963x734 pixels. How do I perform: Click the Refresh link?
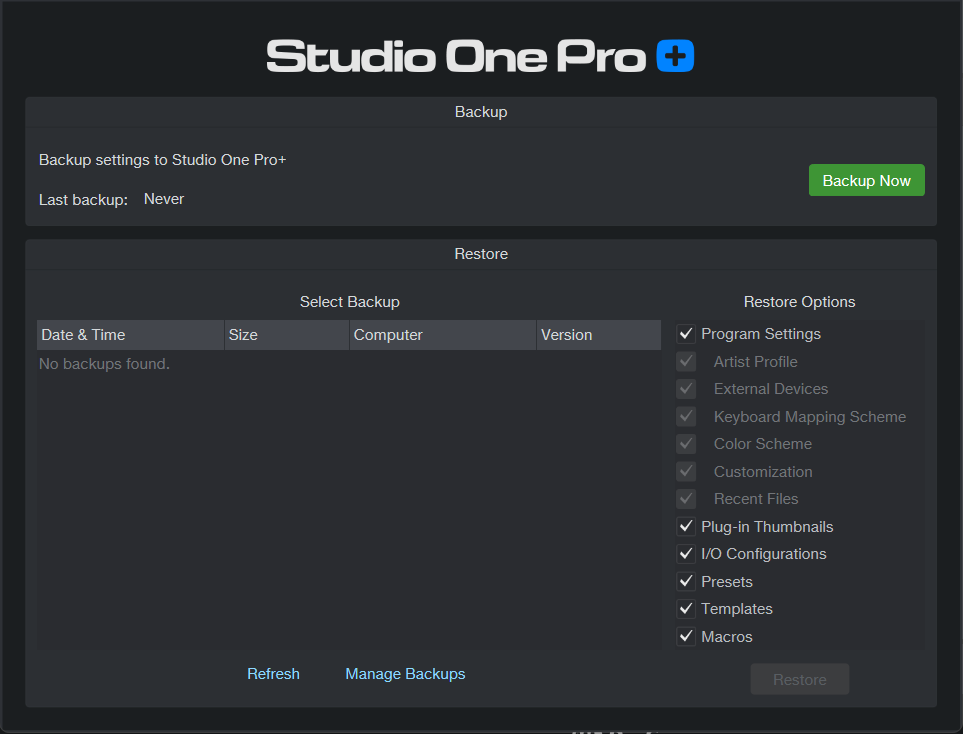pos(273,674)
